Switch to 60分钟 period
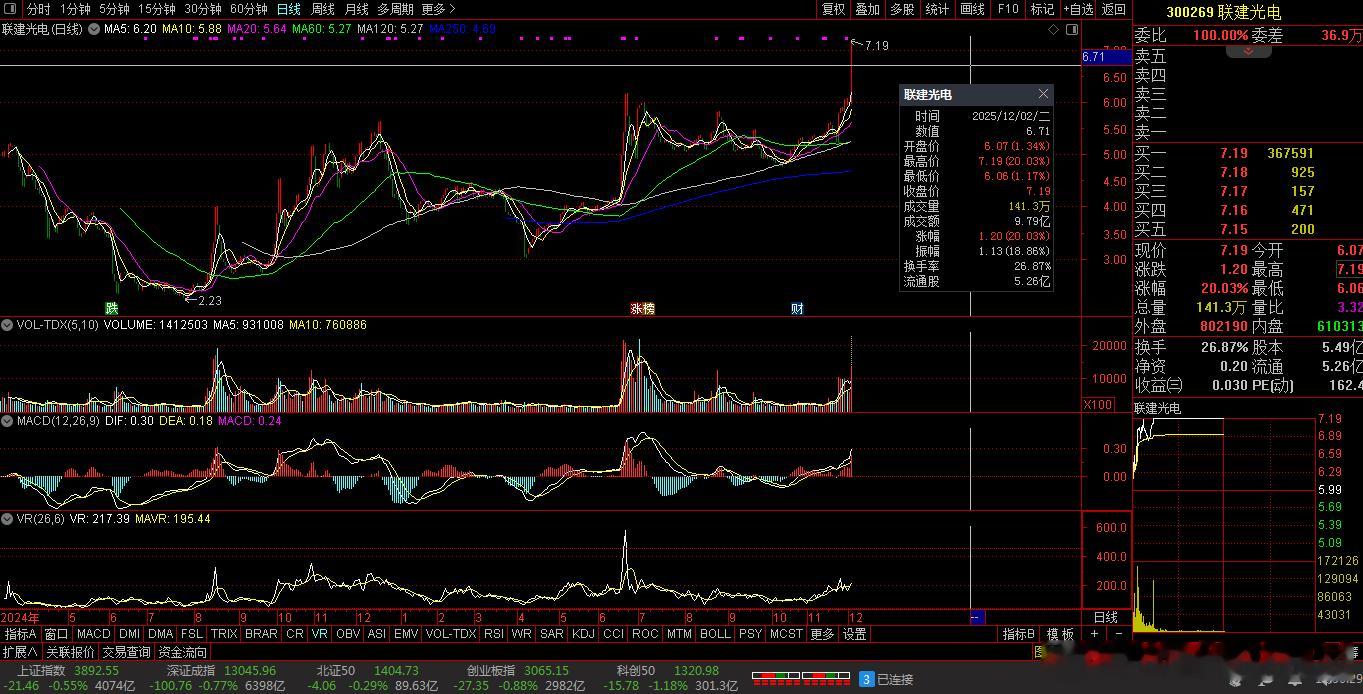The height and width of the screenshot is (694, 1363). pyautogui.click(x=249, y=9)
